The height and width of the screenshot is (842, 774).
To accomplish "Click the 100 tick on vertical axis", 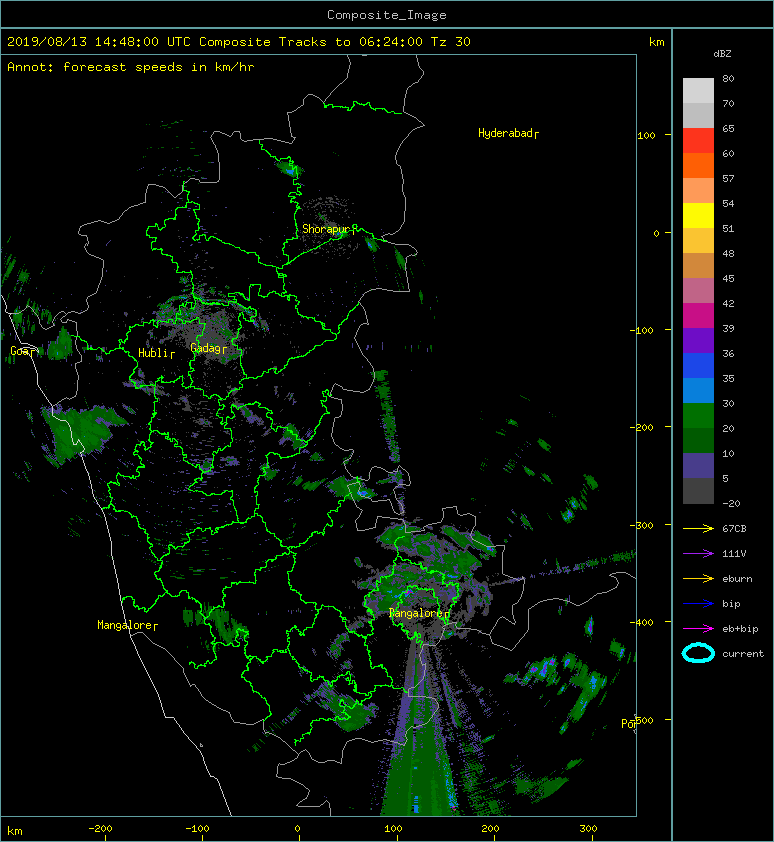I will (x=646, y=135).
